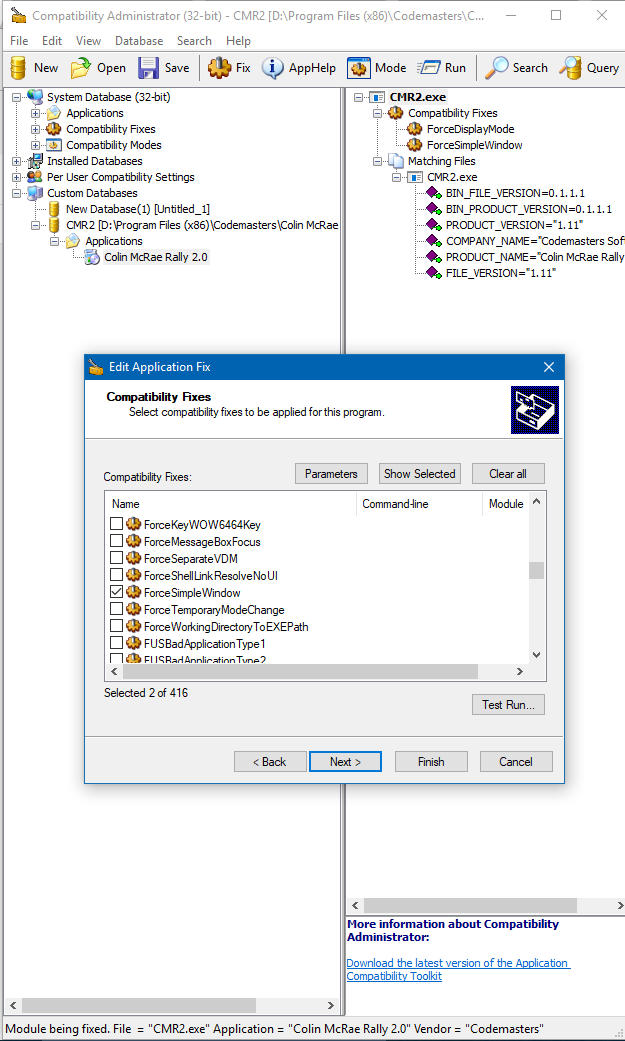Open the Database menu
Image resolution: width=625 pixels, height=1041 pixels.
[139, 40]
